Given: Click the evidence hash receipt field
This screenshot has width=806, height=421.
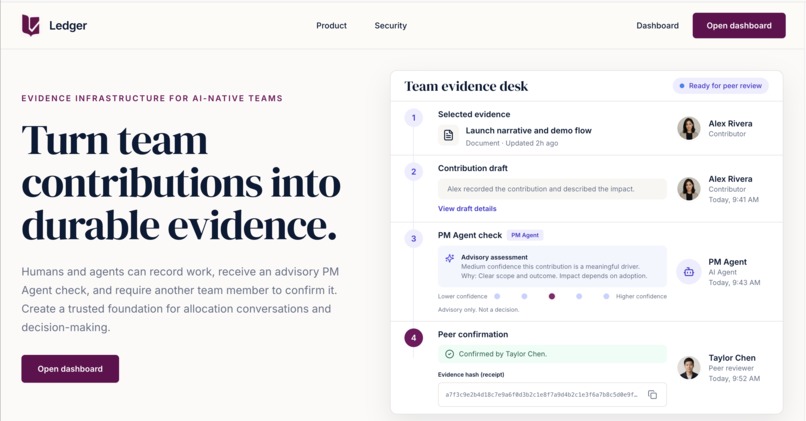Looking at the screenshot, I should tap(552, 394).
